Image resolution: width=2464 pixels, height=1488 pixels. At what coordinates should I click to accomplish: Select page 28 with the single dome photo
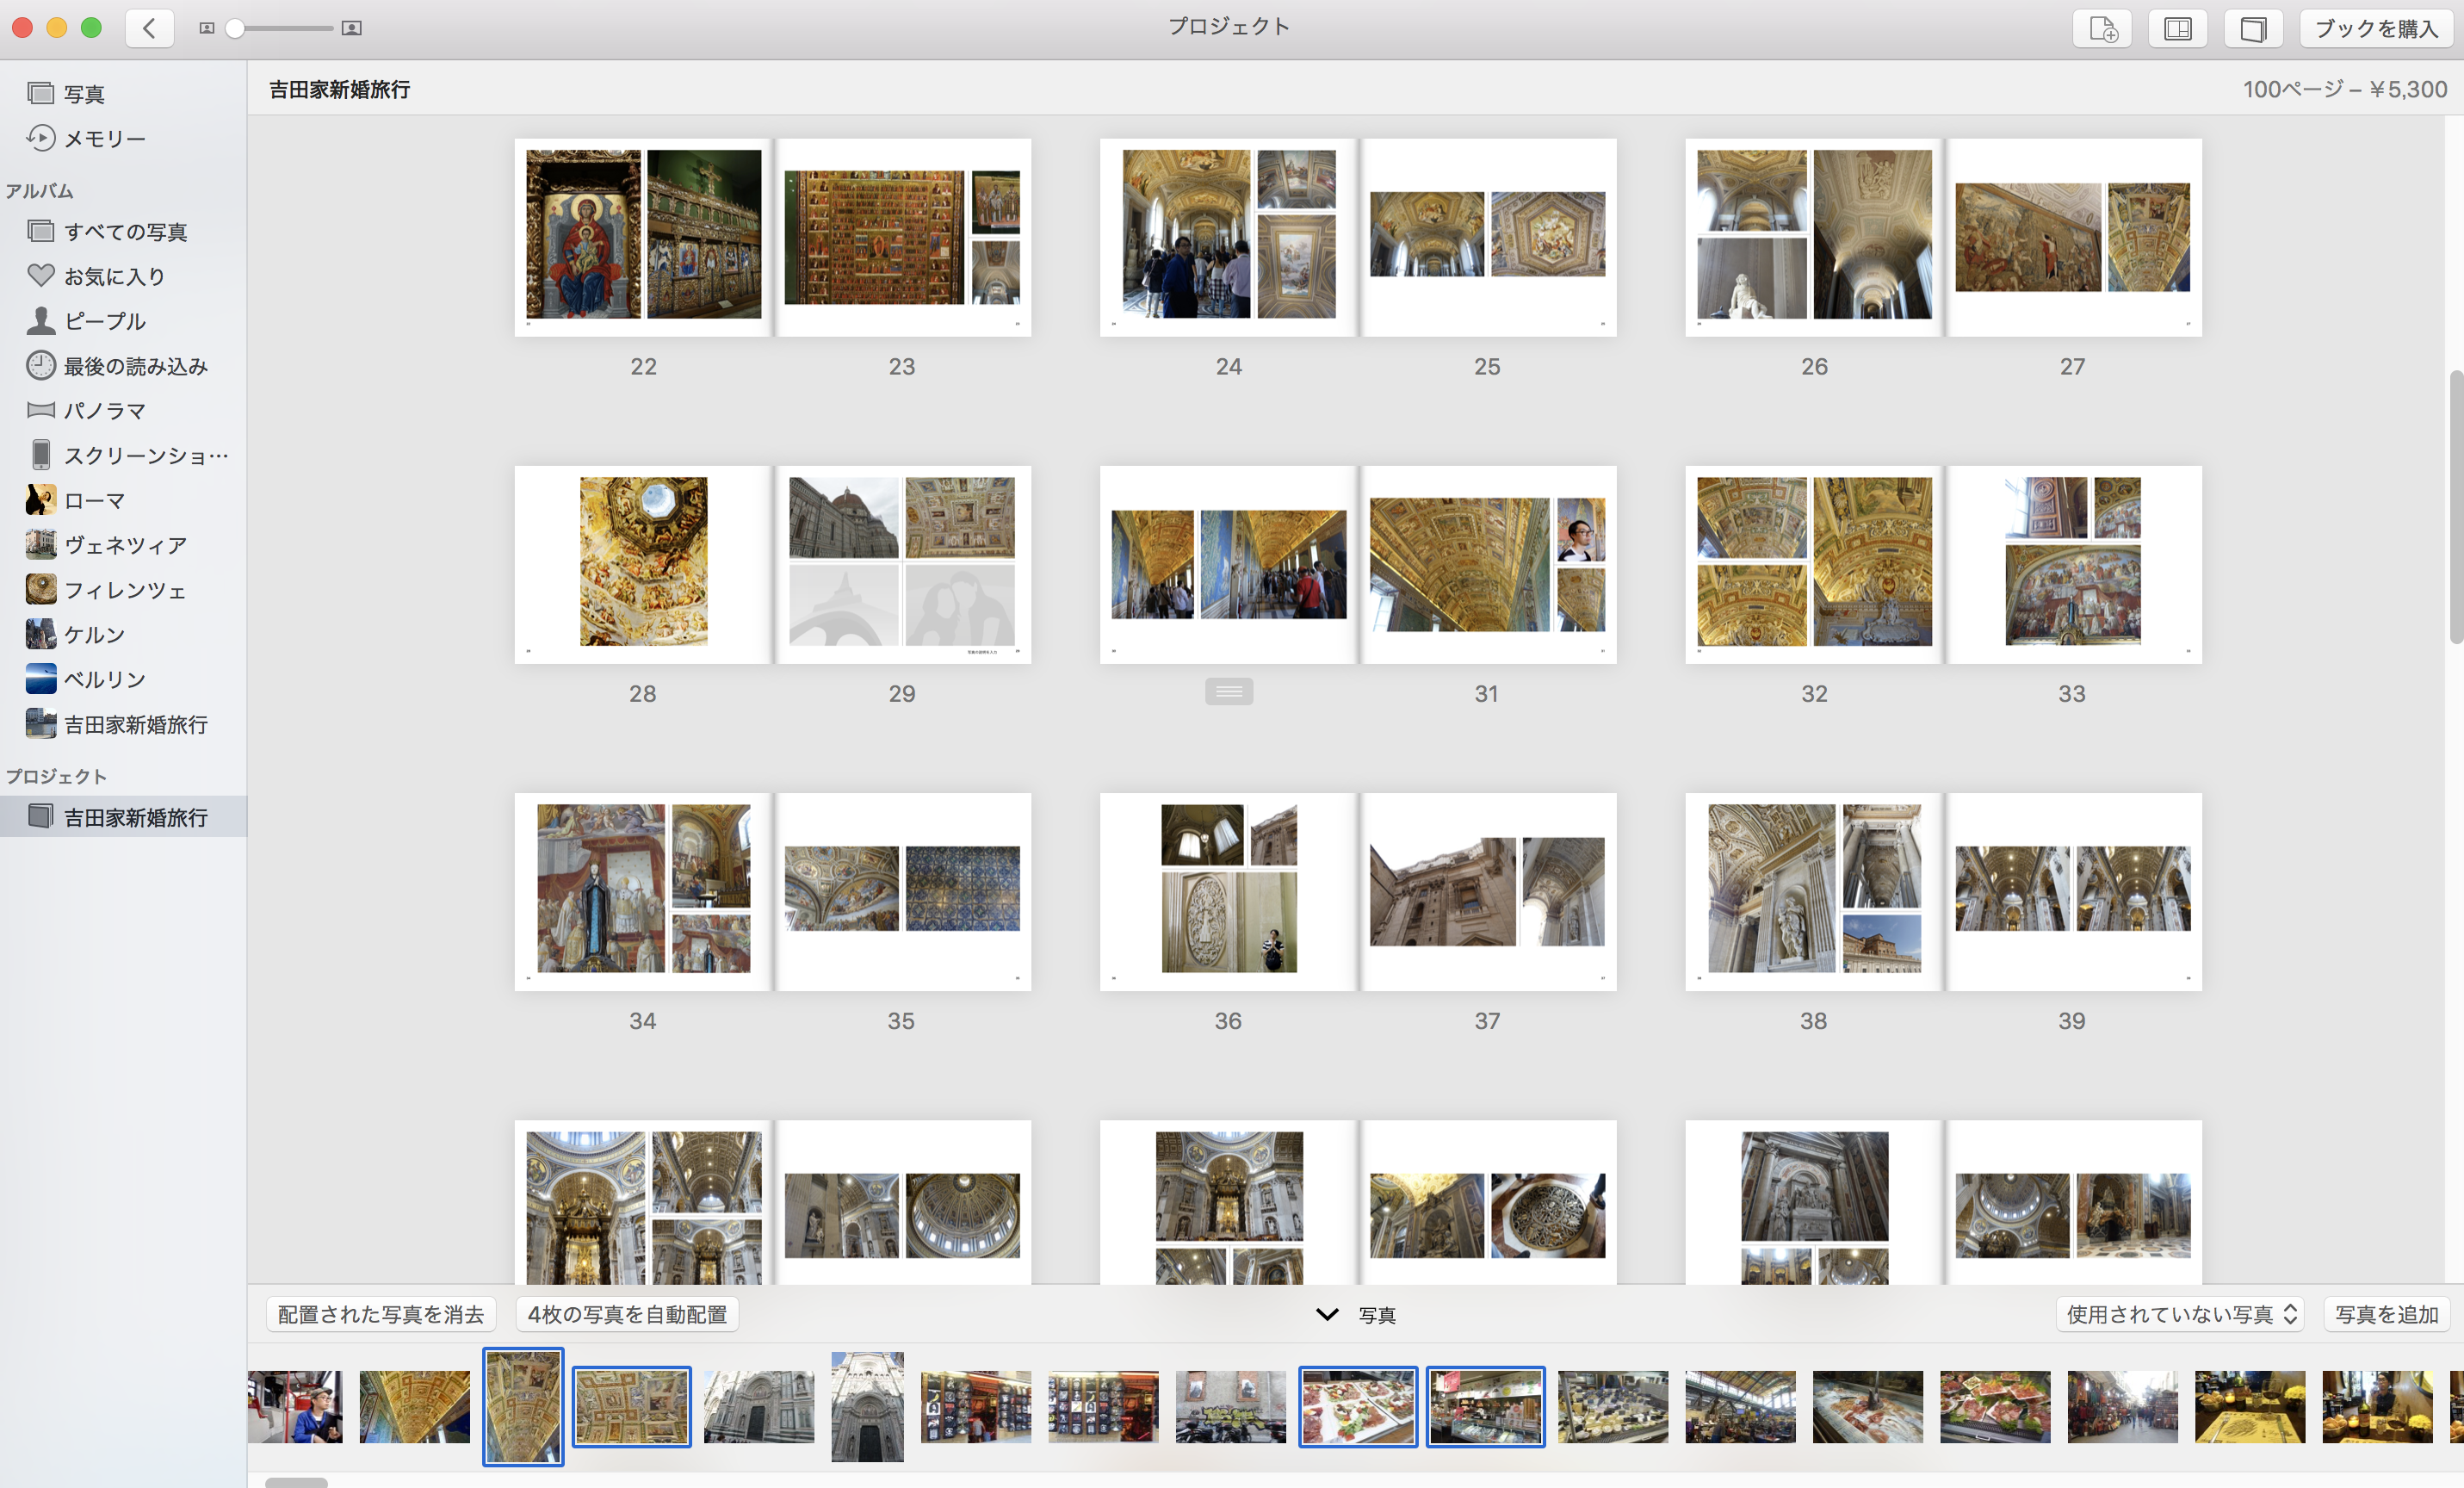[642, 564]
